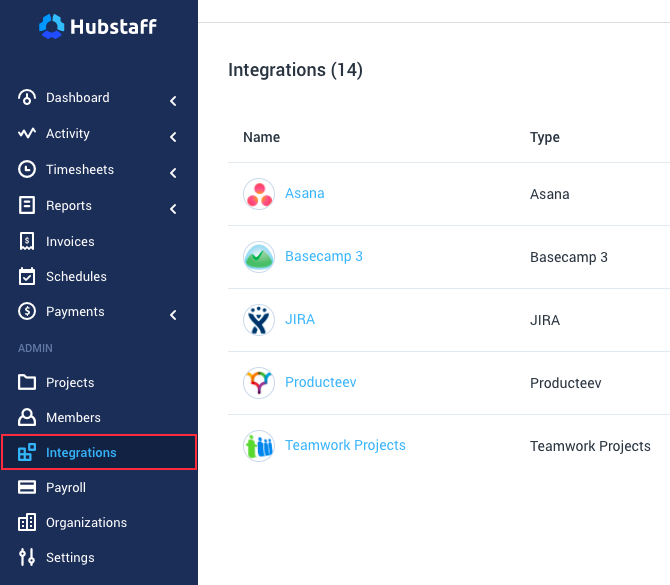670x585 pixels.
Task: Expand the Dashboard menu chevron
Action: [173, 101]
